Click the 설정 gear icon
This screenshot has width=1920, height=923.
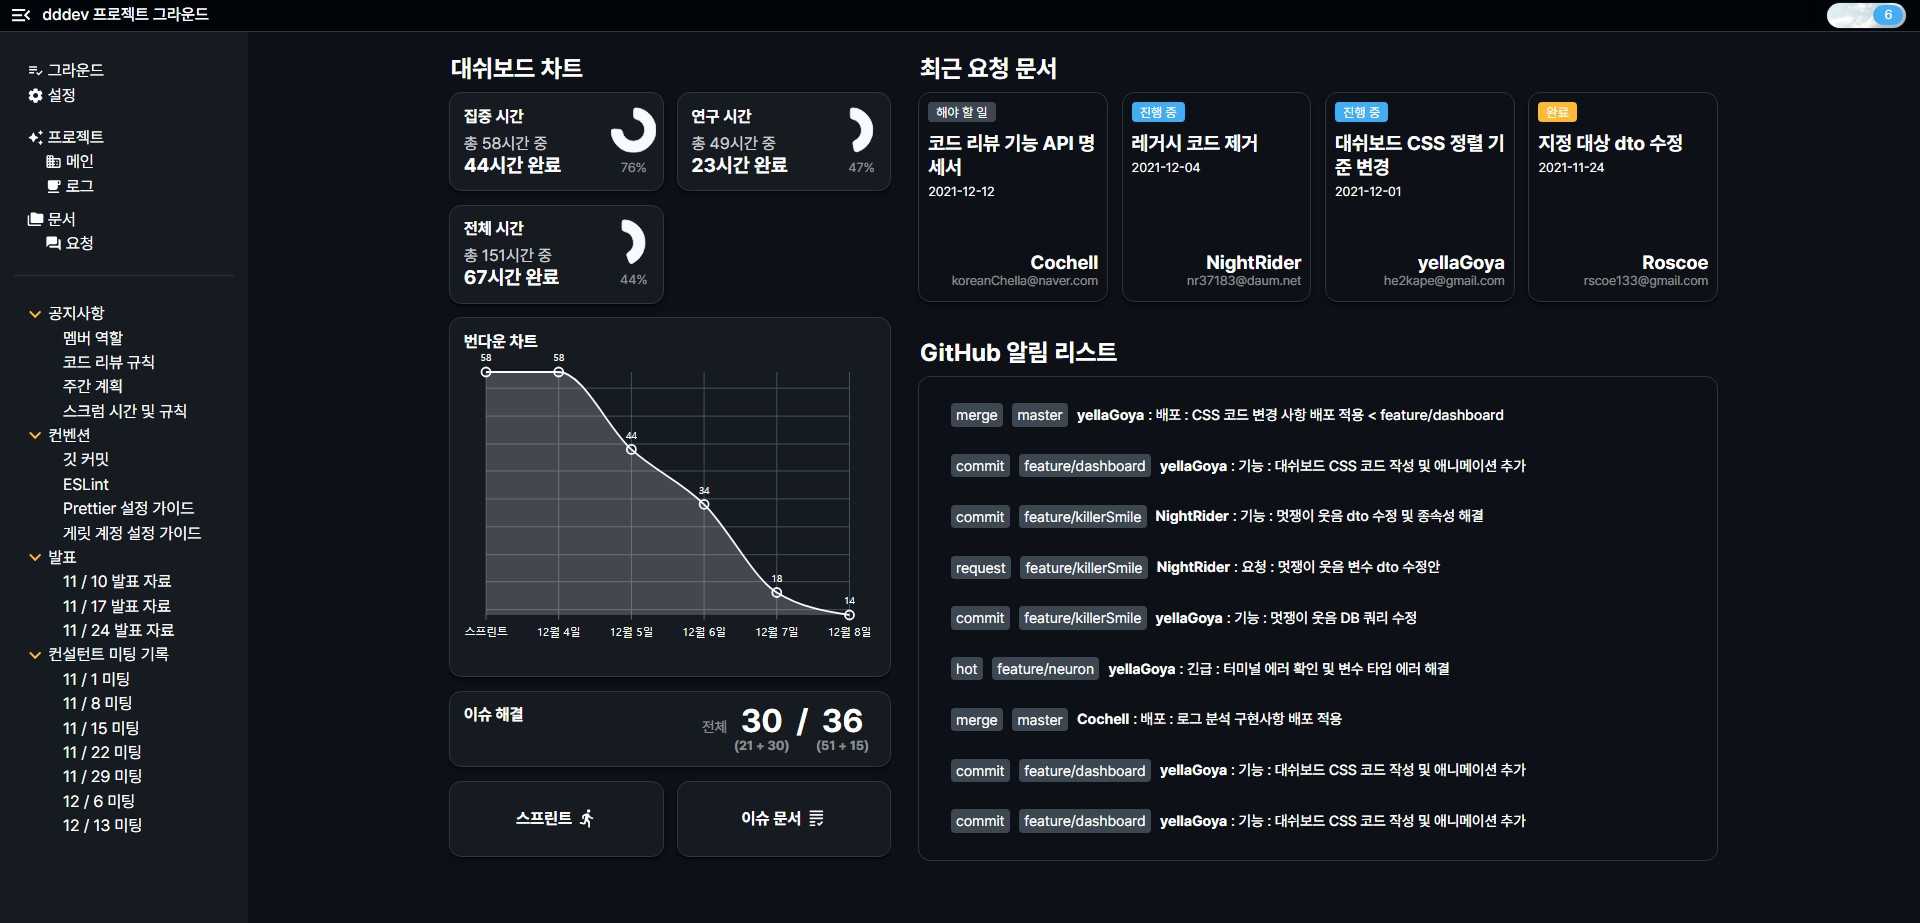[35, 96]
